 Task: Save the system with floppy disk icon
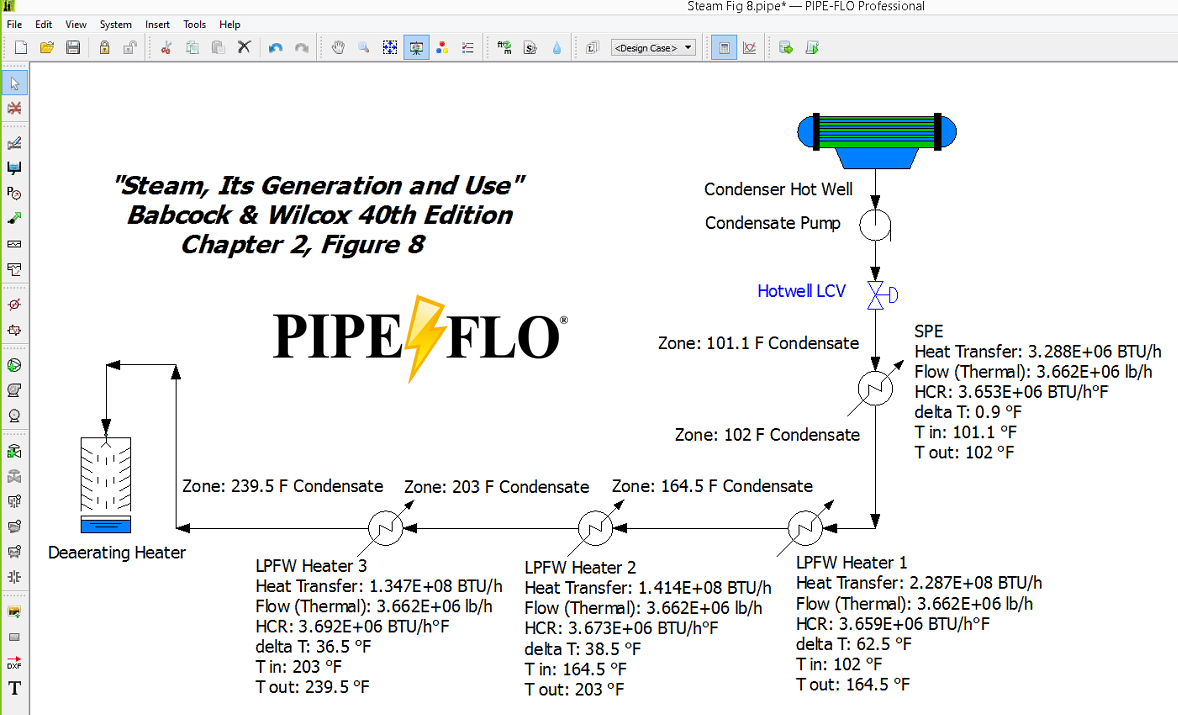click(x=73, y=47)
